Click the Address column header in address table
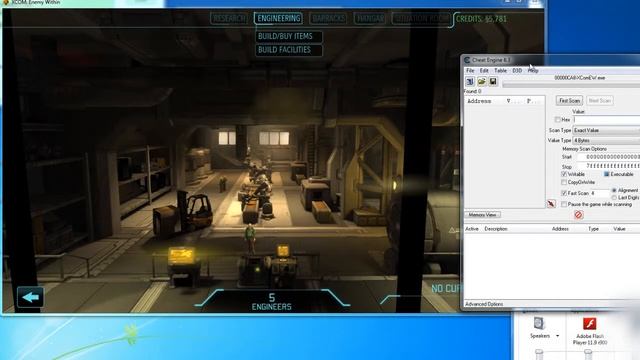 pyautogui.click(x=560, y=229)
